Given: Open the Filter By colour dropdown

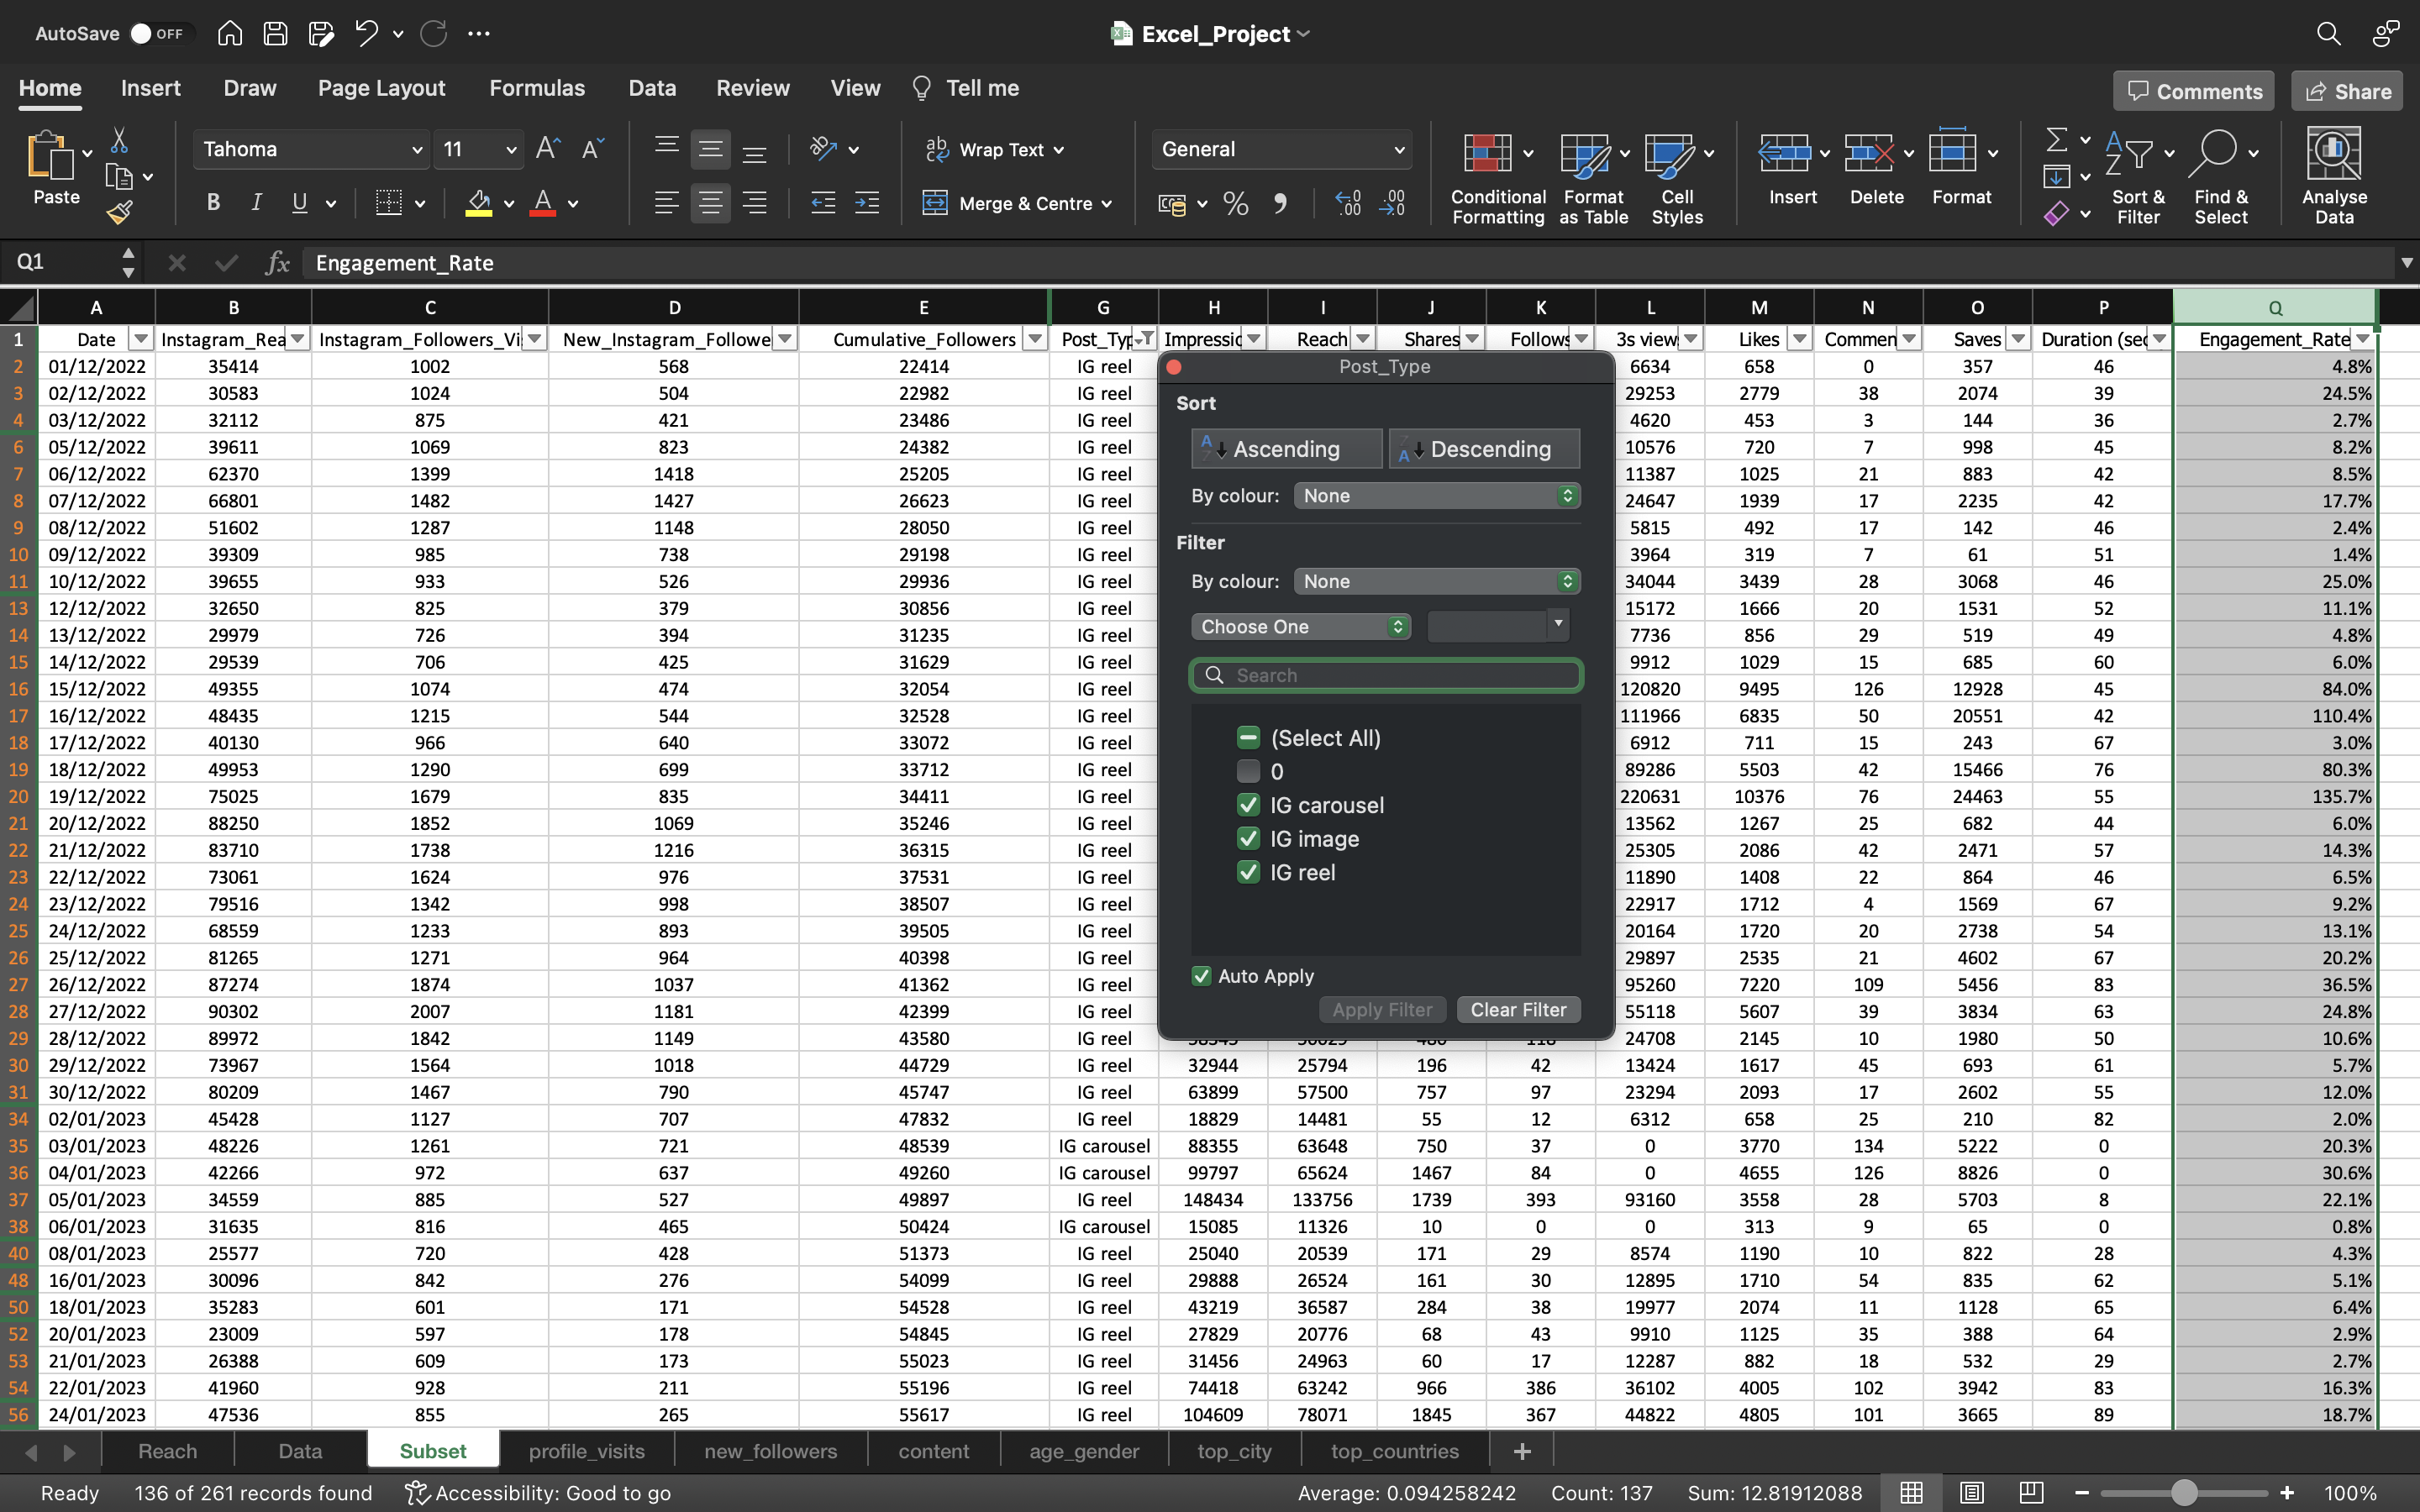Looking at the screenshot, I should coord(1437,581).
